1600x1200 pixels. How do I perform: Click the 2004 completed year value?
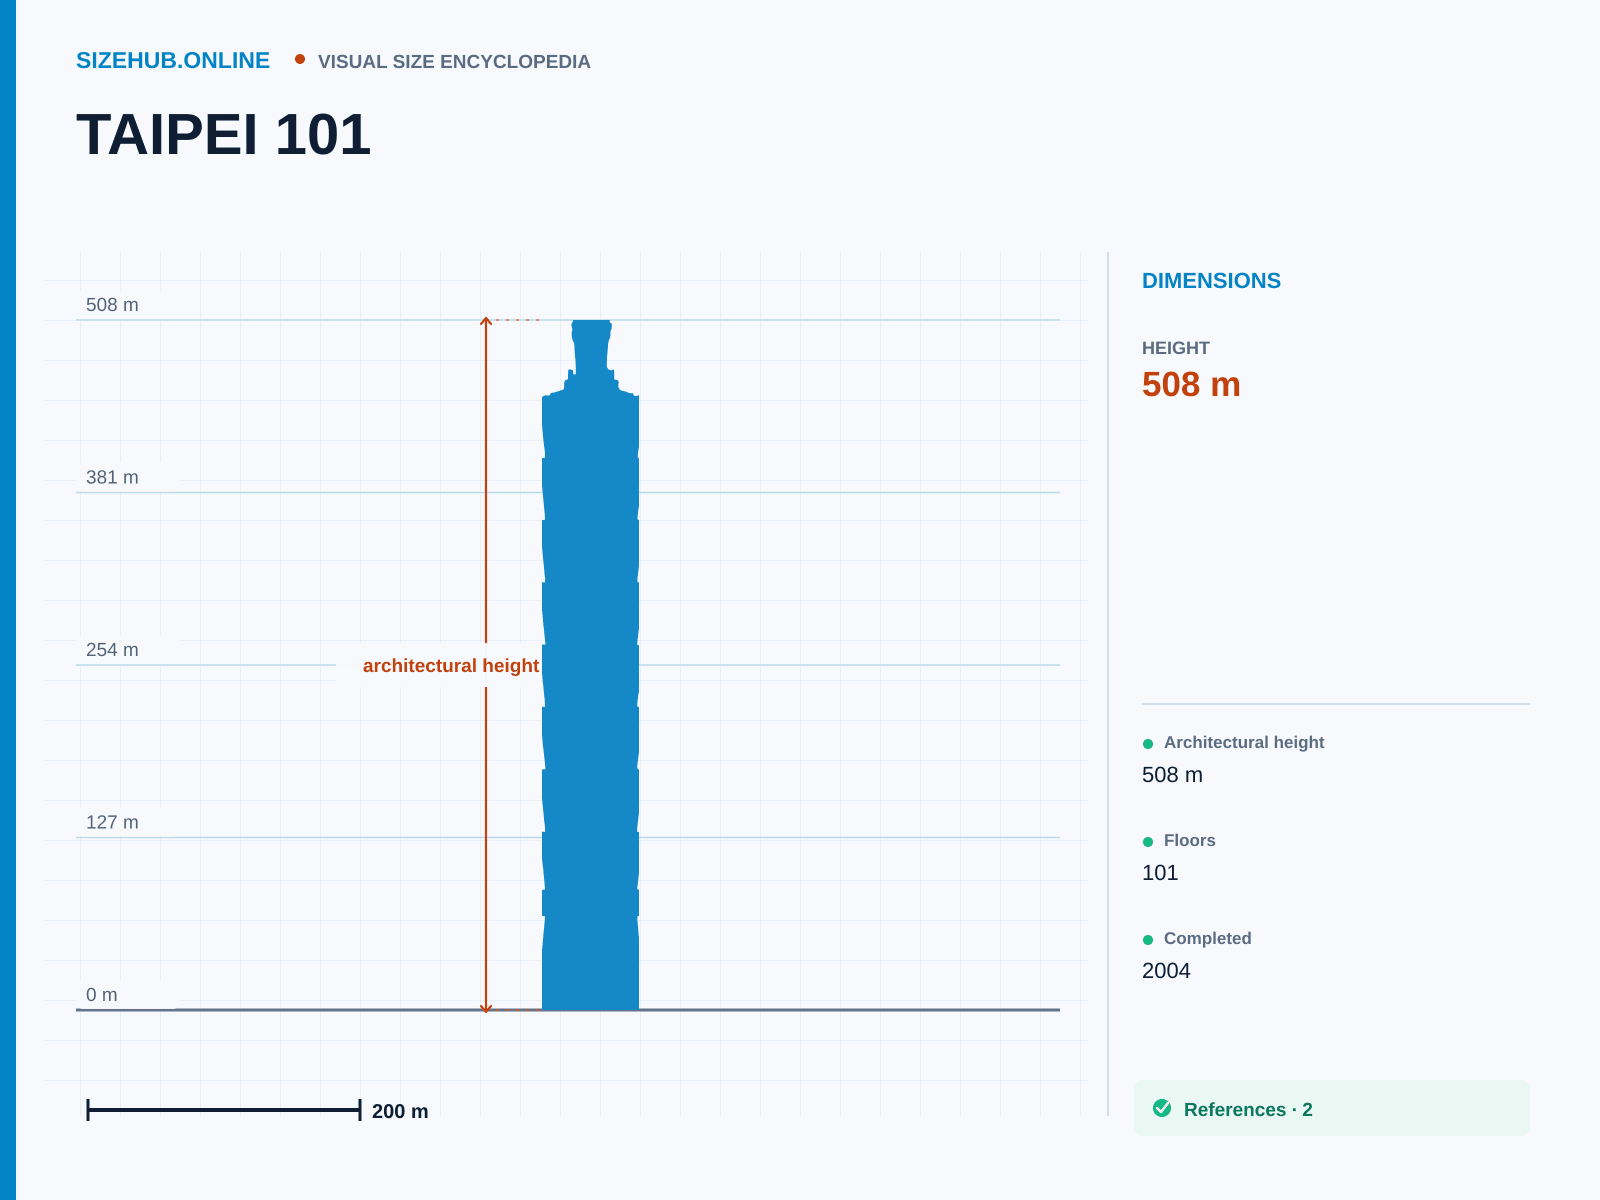click(x=1166, y=971)
